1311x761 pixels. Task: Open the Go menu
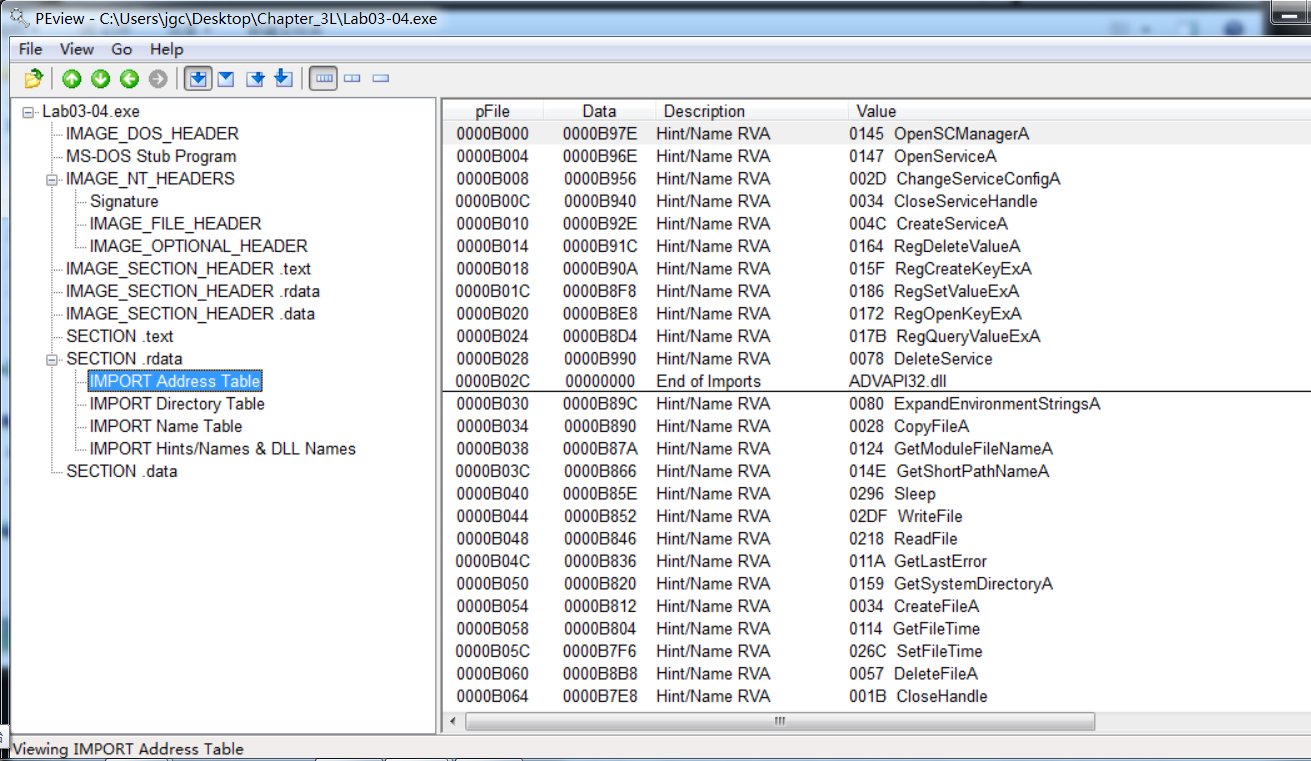click(x=122, y=49)
